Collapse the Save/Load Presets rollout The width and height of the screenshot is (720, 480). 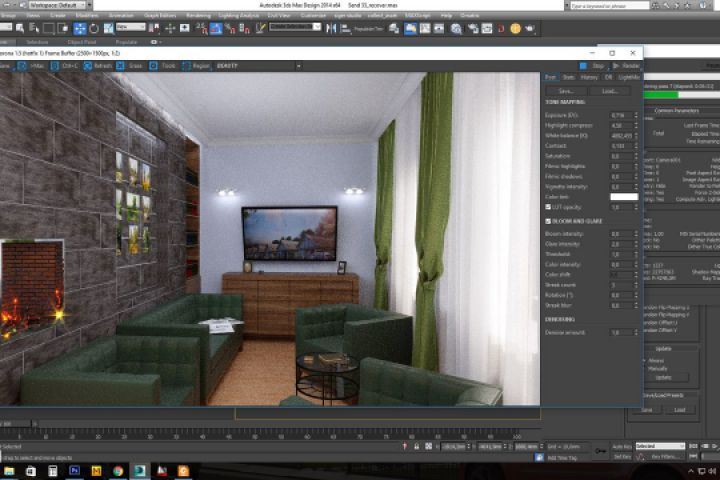[x=663, y=395]
